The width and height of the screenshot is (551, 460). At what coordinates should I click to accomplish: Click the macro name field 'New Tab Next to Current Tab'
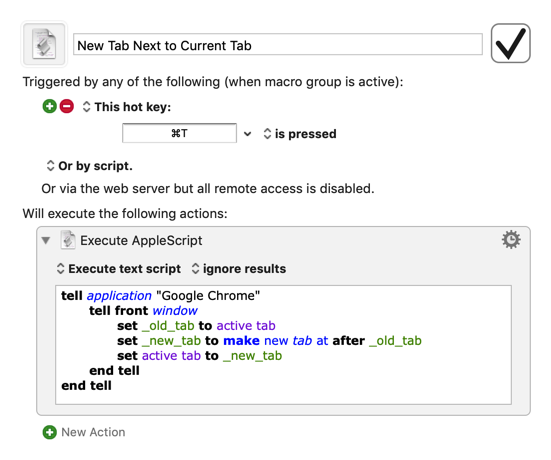coord(278,44)
